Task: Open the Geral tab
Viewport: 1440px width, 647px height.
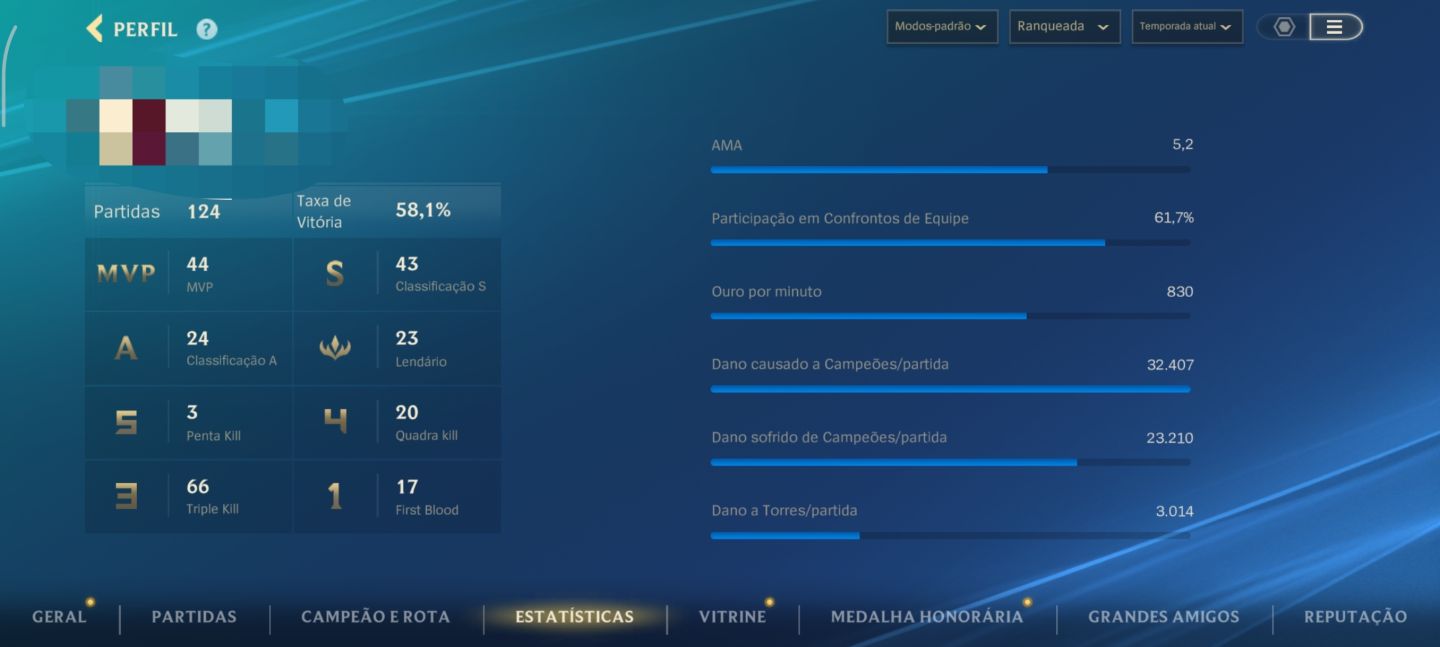Action: coord(59,617)
